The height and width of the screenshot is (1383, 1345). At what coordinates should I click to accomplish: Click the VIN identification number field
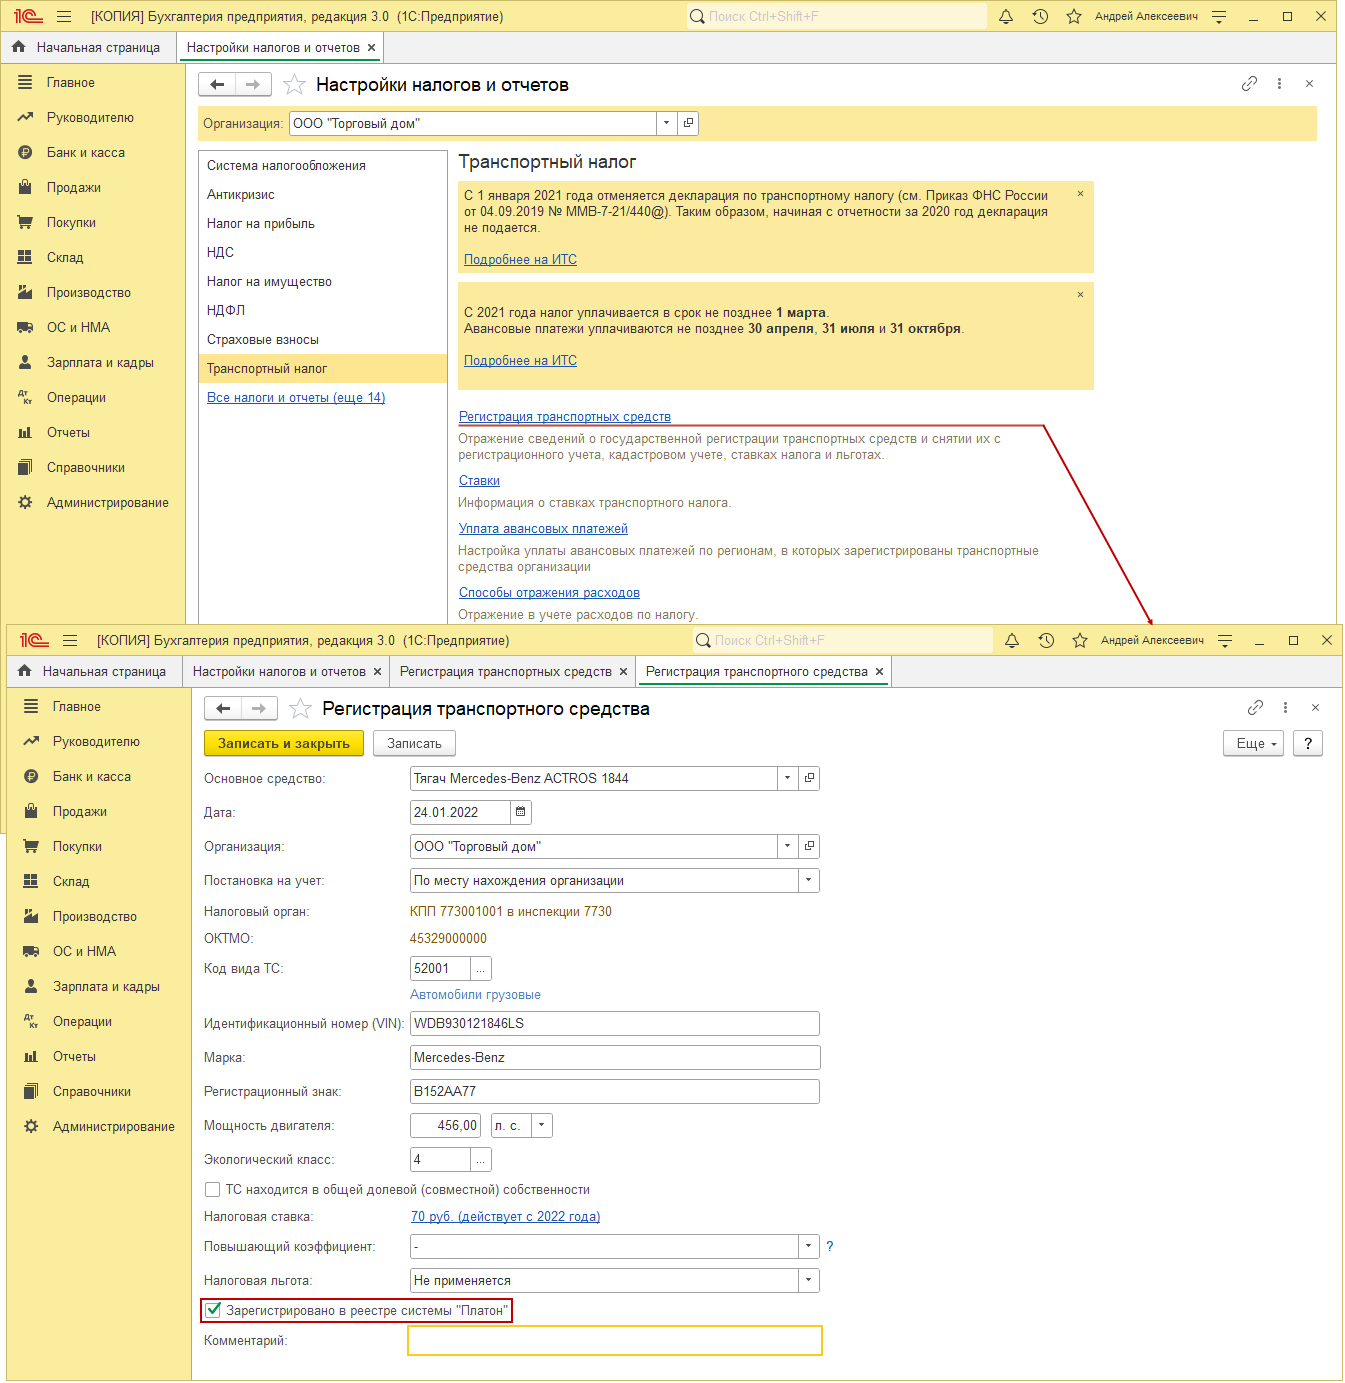(x=615, y=1023)
